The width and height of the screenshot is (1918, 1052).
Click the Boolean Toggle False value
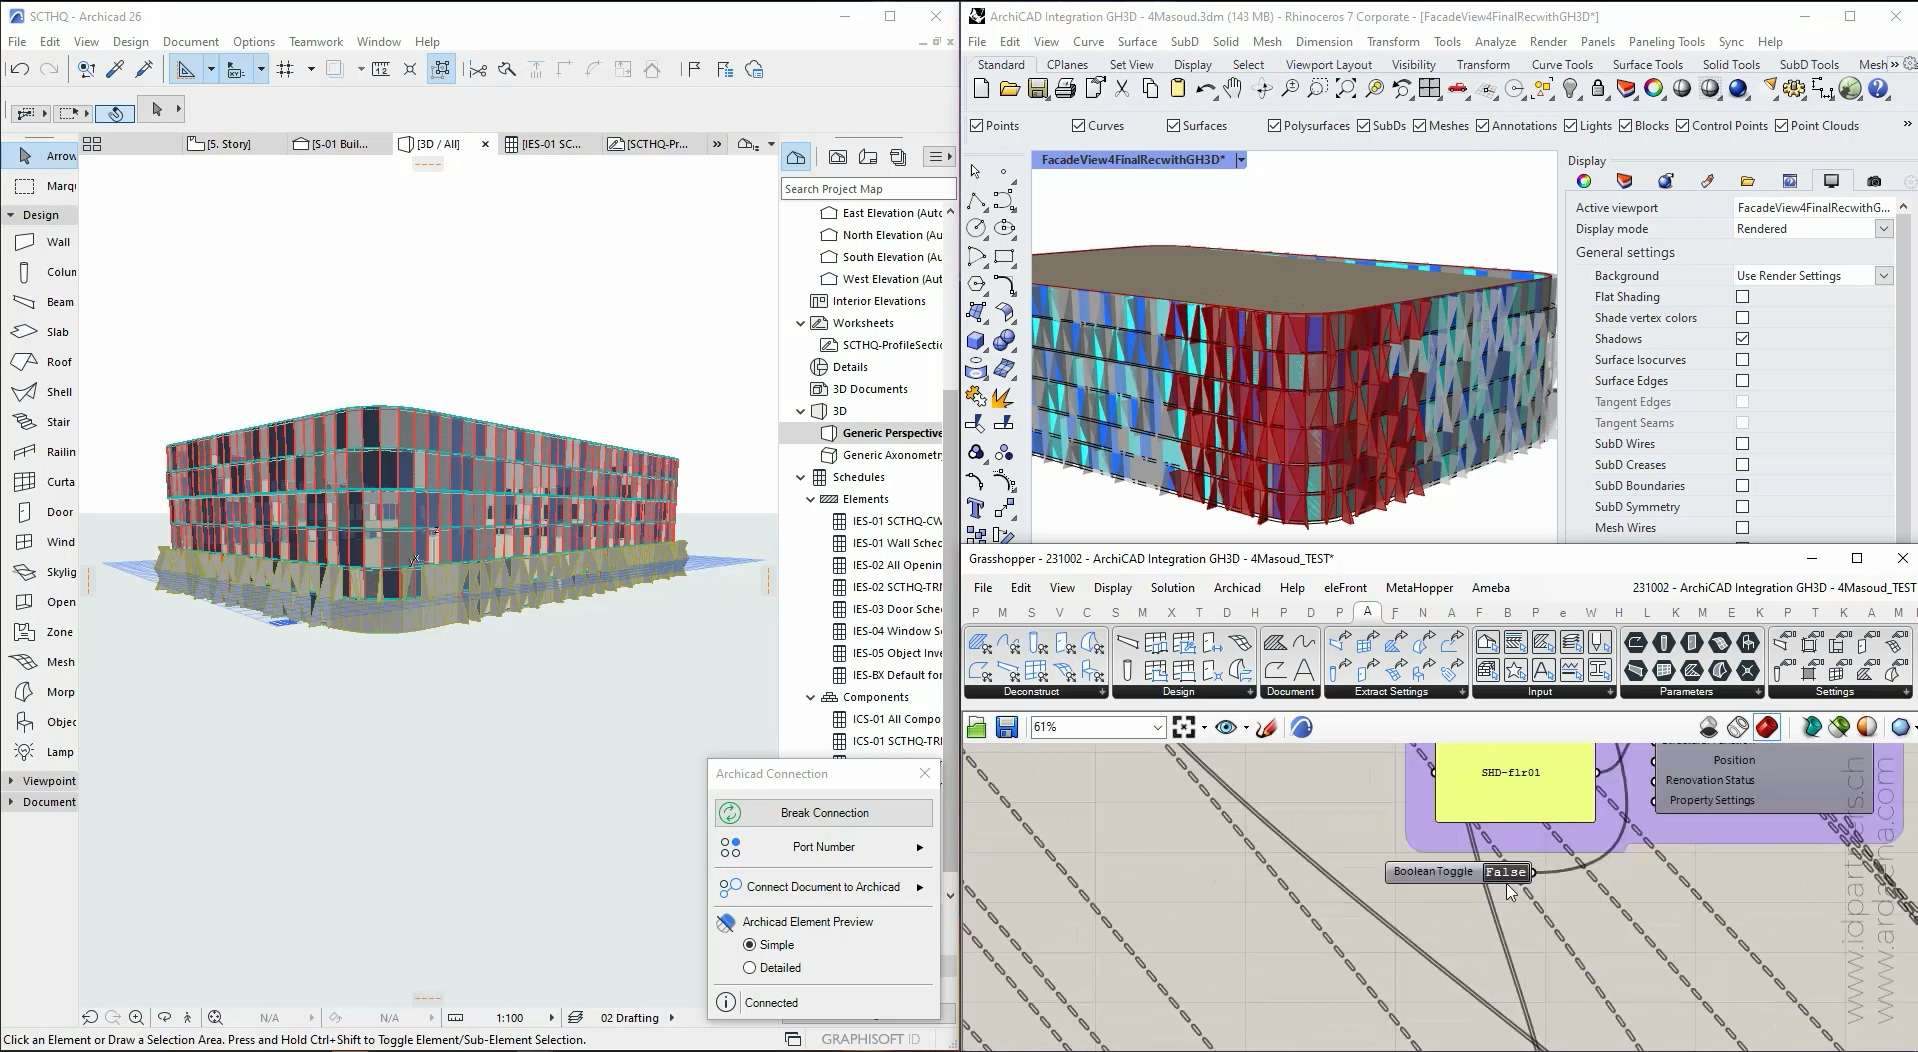(1505, 872)
